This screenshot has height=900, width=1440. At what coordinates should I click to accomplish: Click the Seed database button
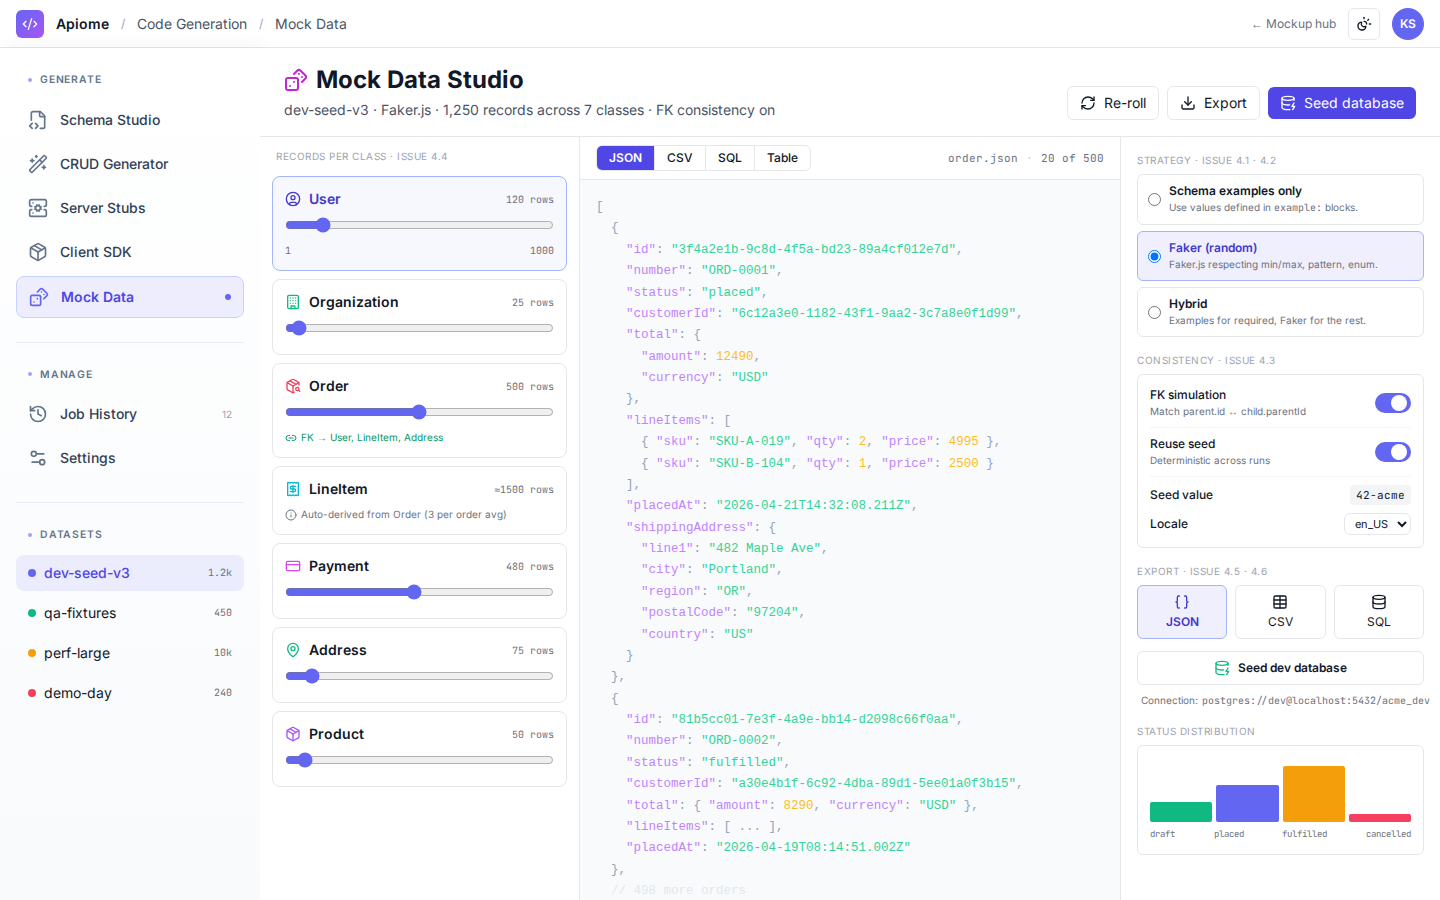point(1342,103)
